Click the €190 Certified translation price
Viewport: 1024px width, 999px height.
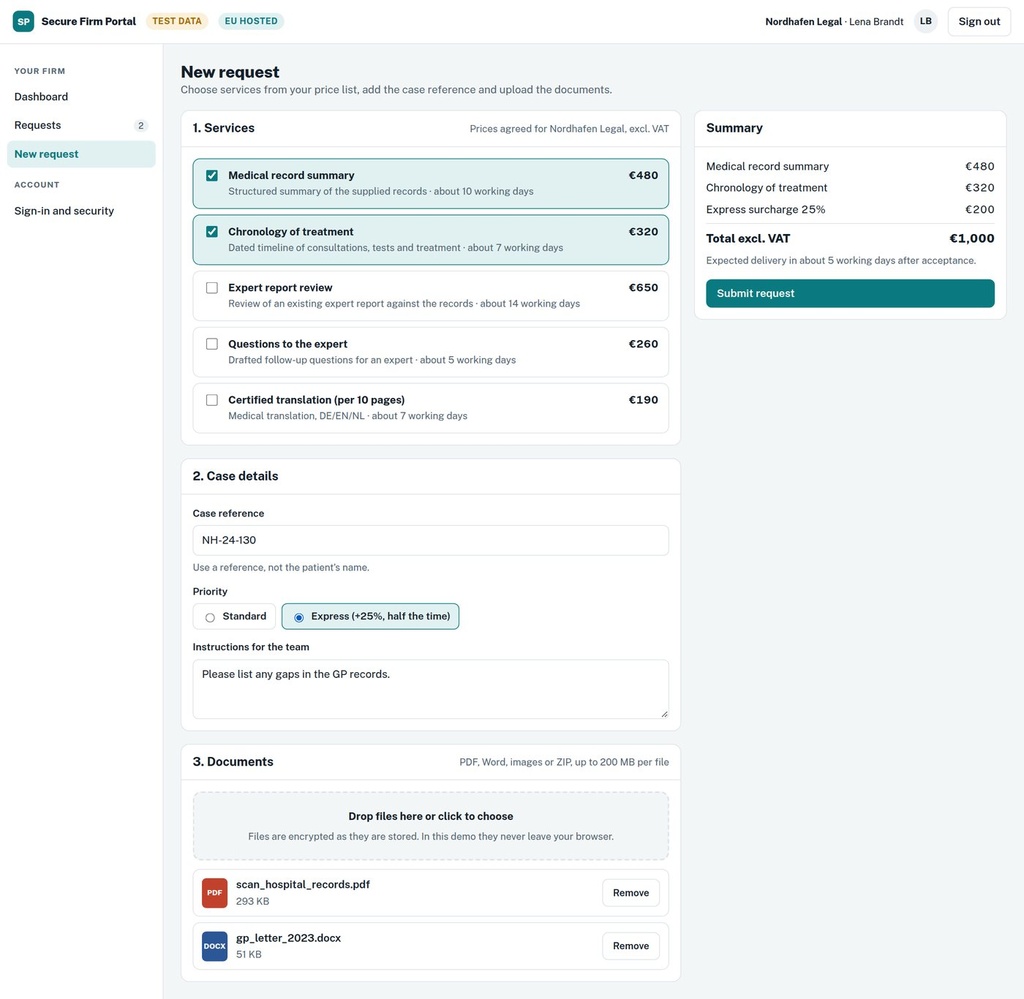pyautogui.click(x=643, y=400)
